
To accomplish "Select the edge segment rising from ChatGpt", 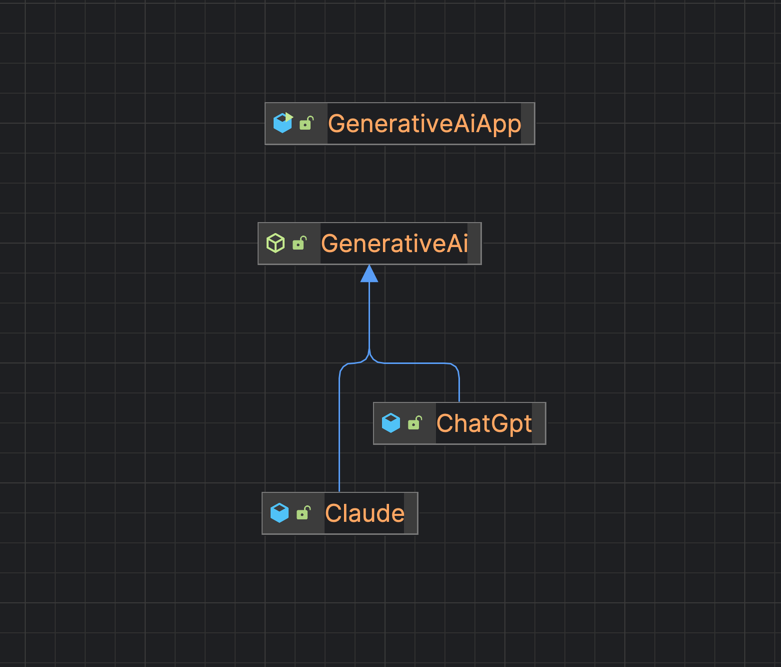I will (459, 385).
